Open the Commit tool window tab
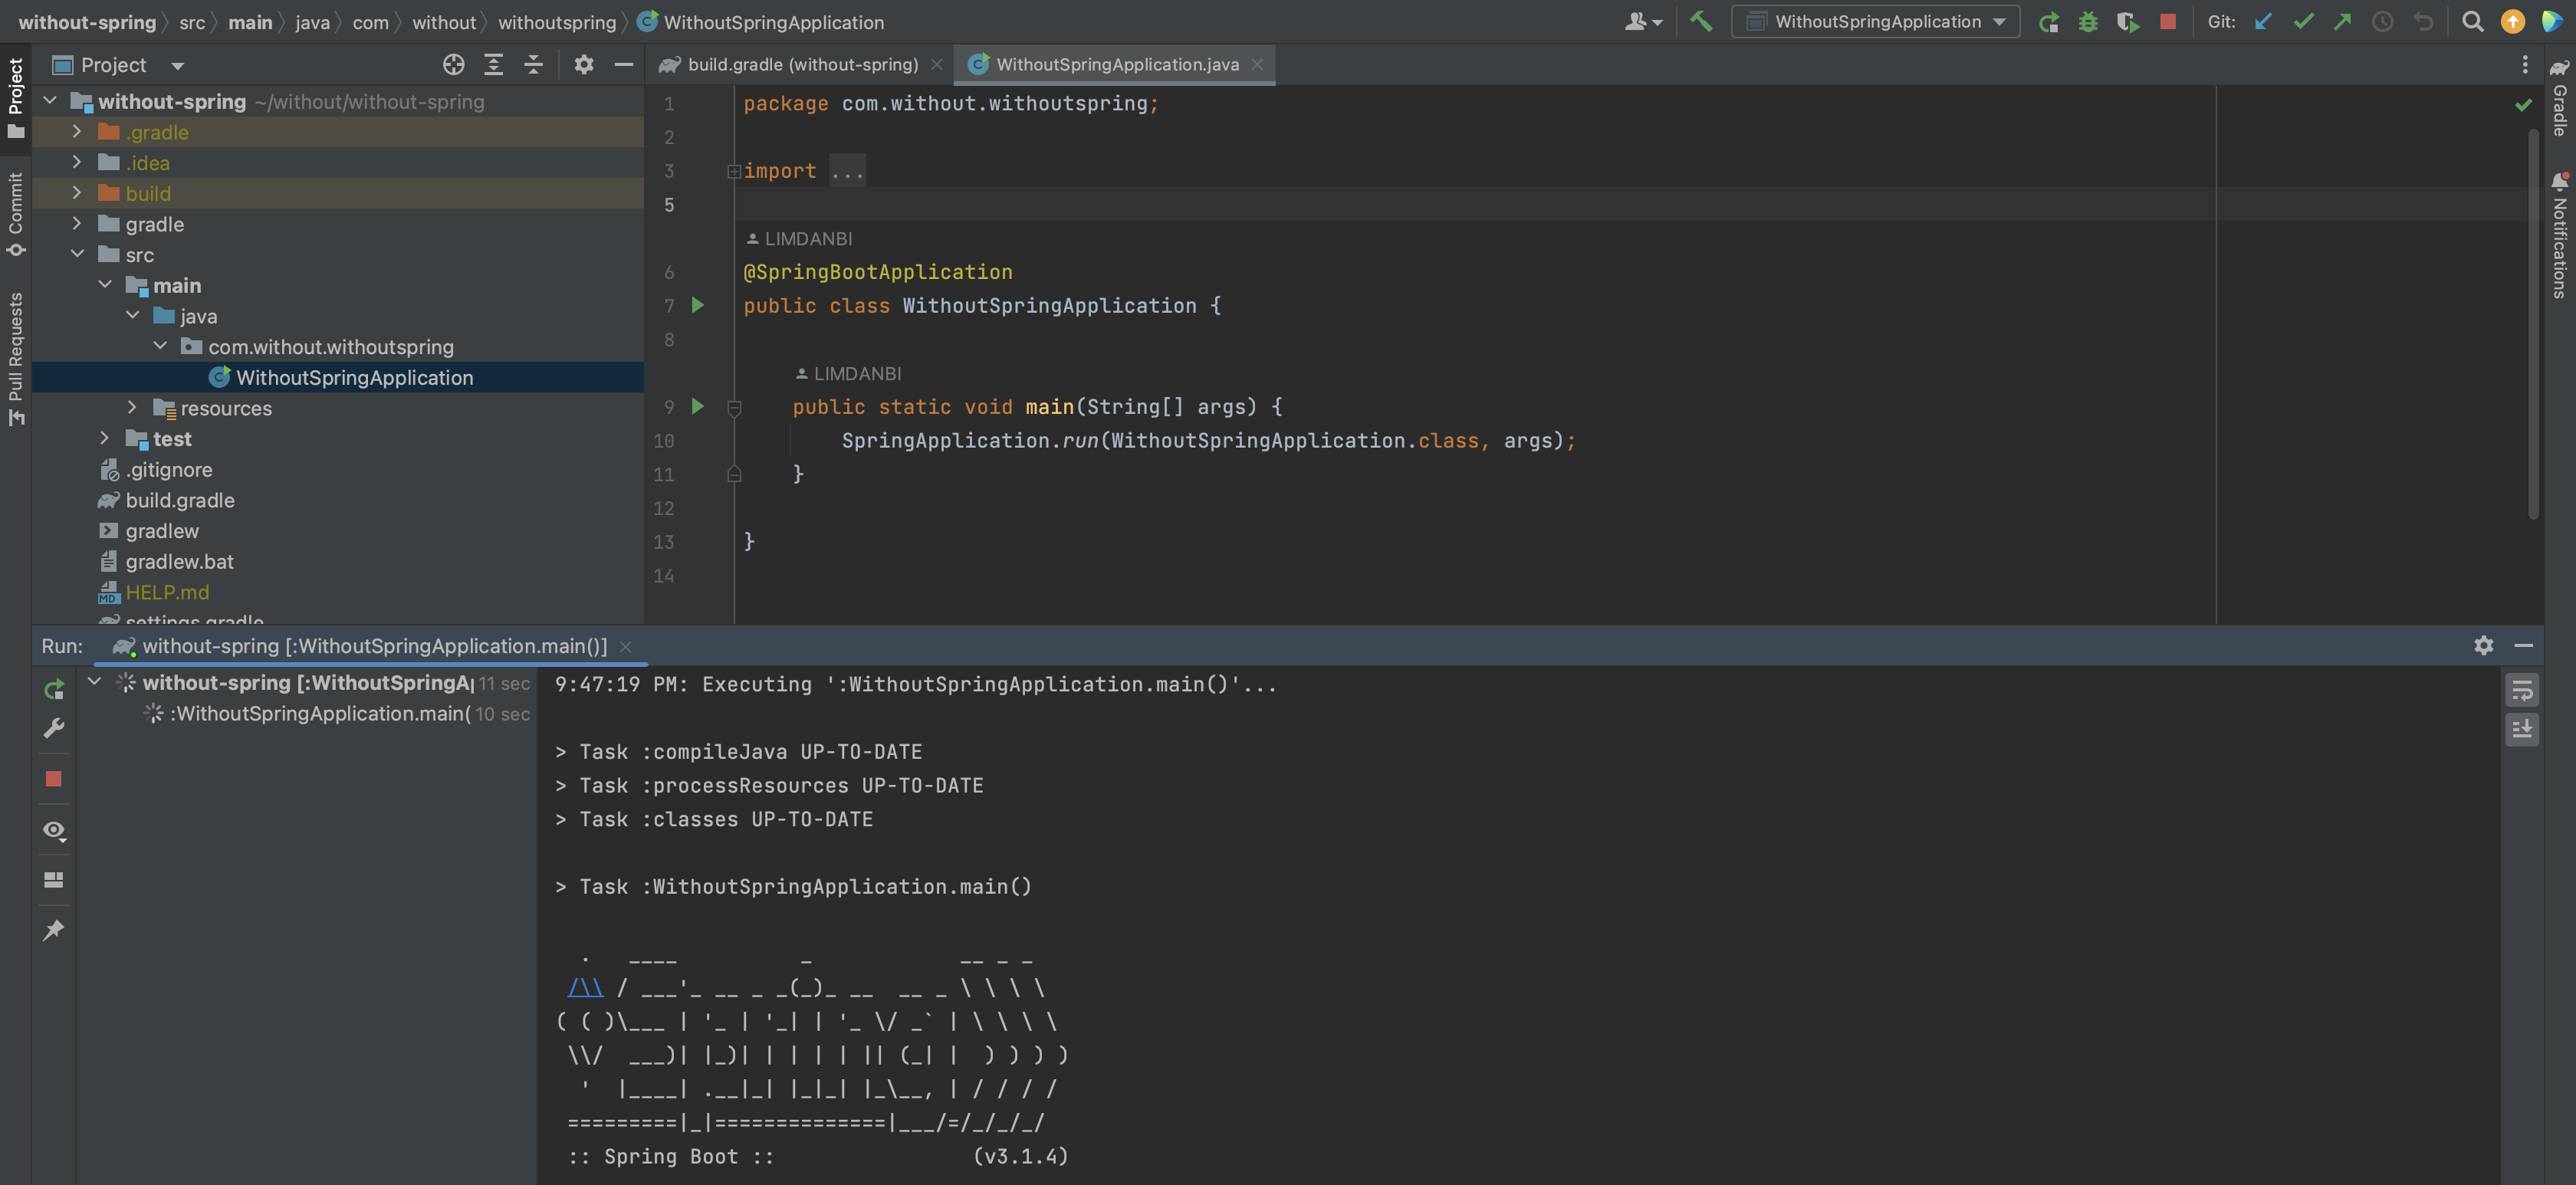This screenshot has height=1185, width=2576. 15,213
